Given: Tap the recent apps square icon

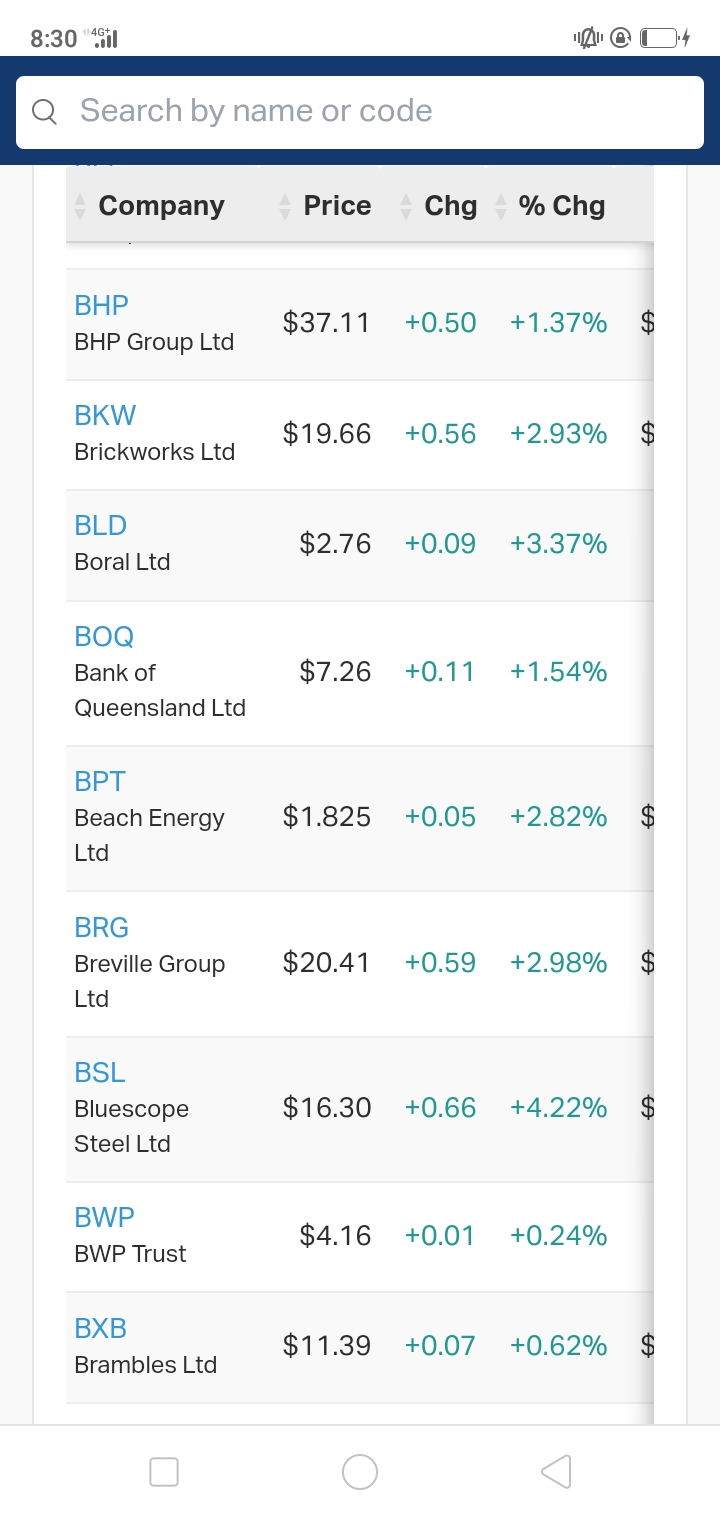Looking at the screenshot, I should [164, 1471].
